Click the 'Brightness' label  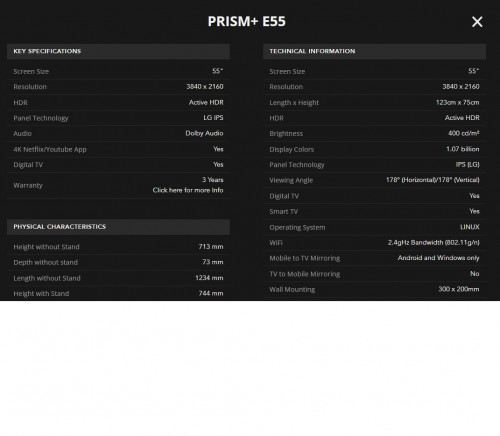286,134
